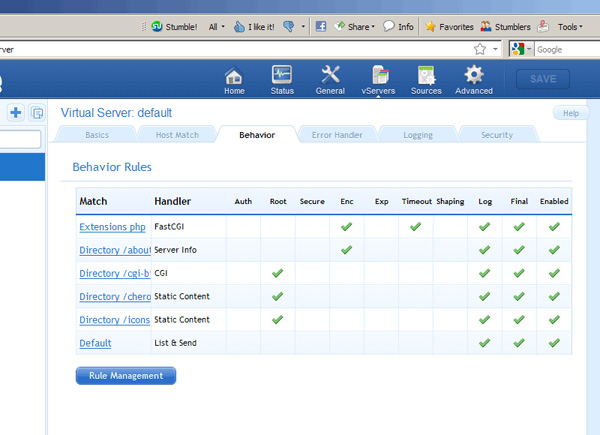
Task: Click the Google search input field
Action: click(x=566, y=48)
